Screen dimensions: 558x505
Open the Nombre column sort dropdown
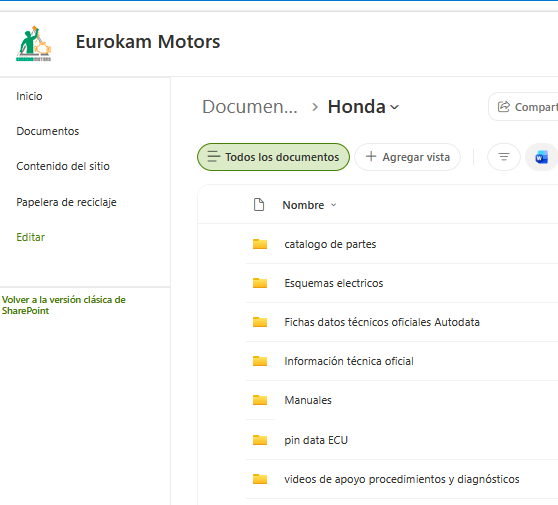point(333,205)
